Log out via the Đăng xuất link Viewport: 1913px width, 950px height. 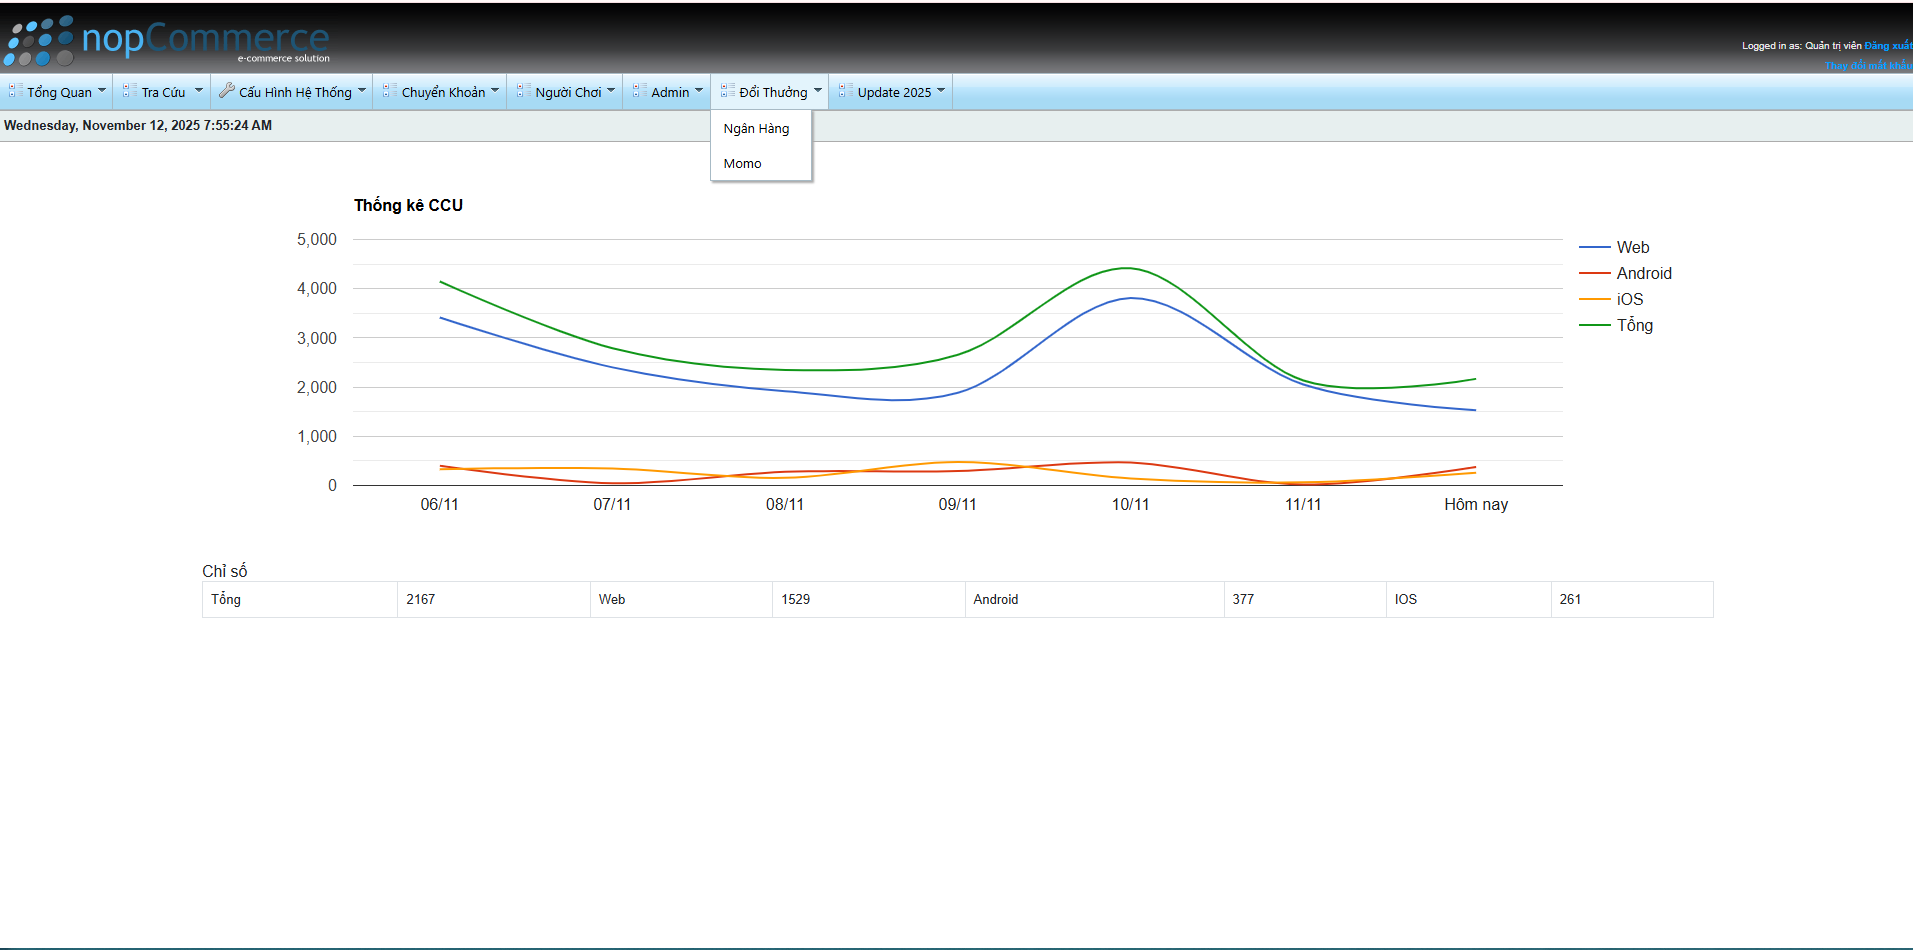[1887, 46]
